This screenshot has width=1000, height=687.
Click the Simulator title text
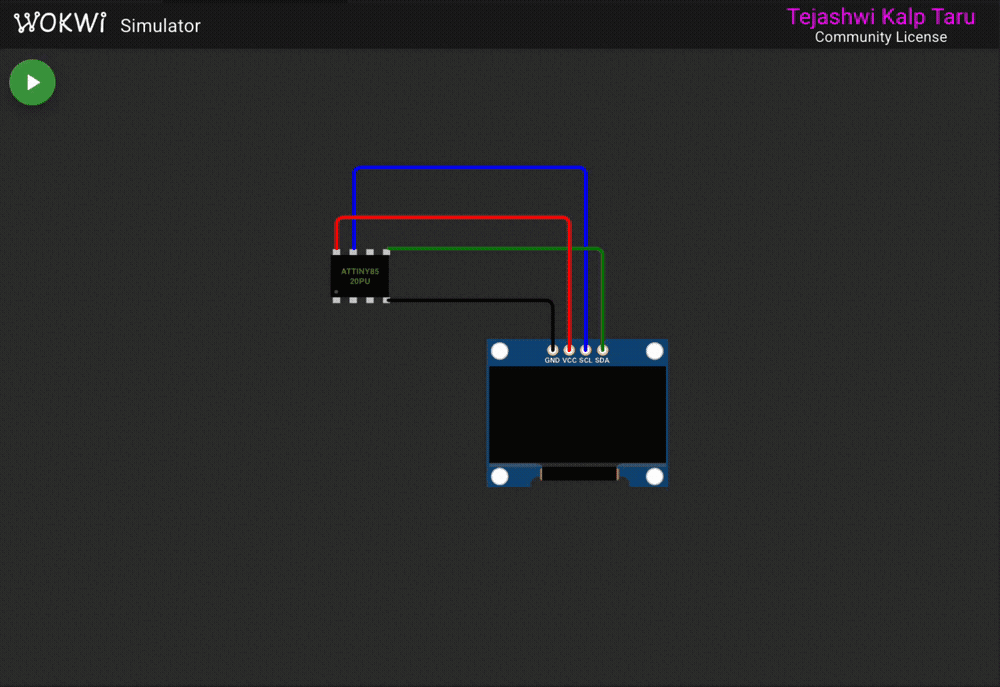point(160,26)
